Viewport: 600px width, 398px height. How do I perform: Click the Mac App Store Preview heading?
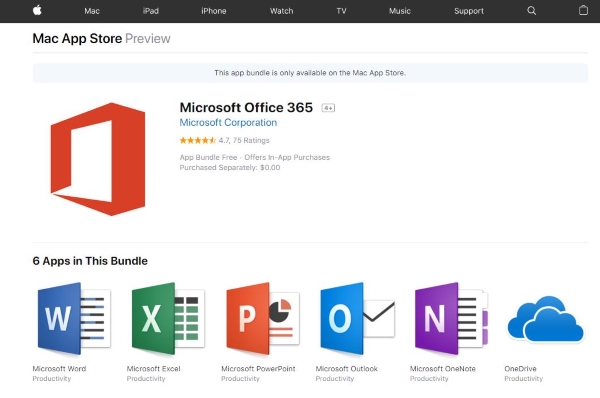tap(101, 39)
